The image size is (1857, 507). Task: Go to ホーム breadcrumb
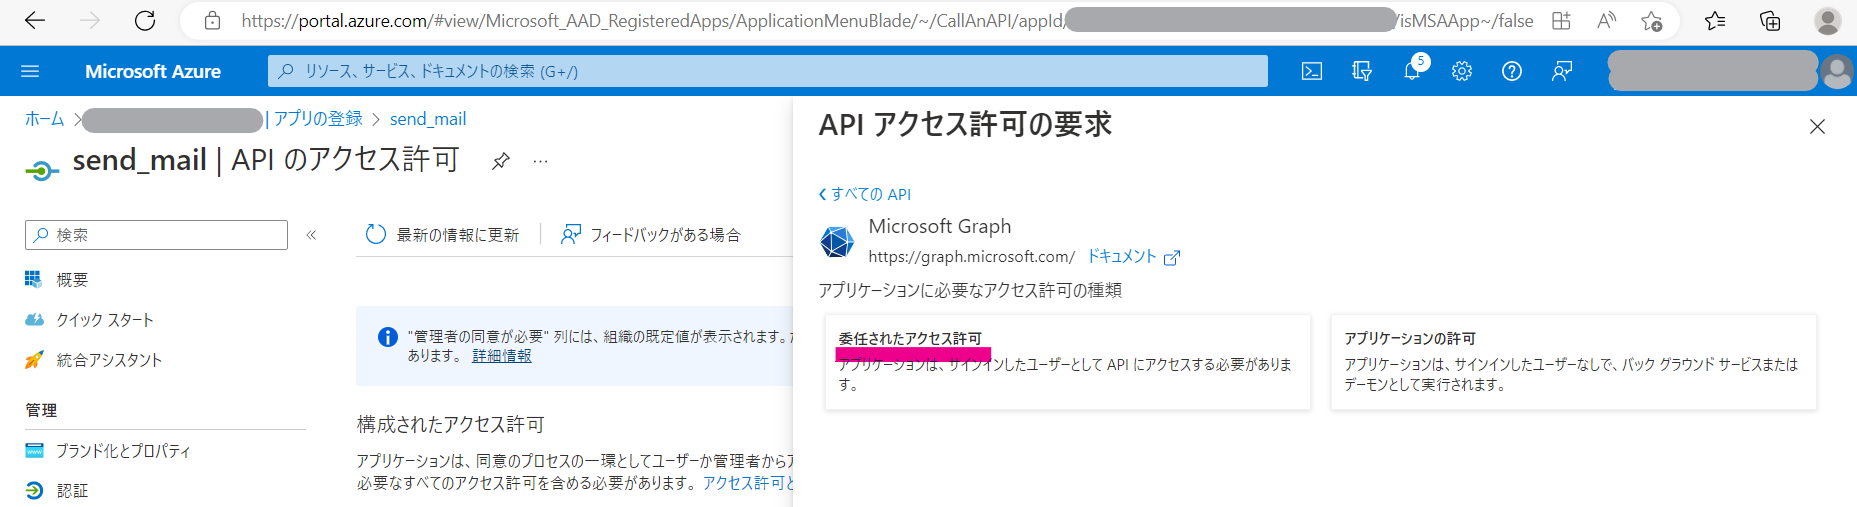(44, 119)
